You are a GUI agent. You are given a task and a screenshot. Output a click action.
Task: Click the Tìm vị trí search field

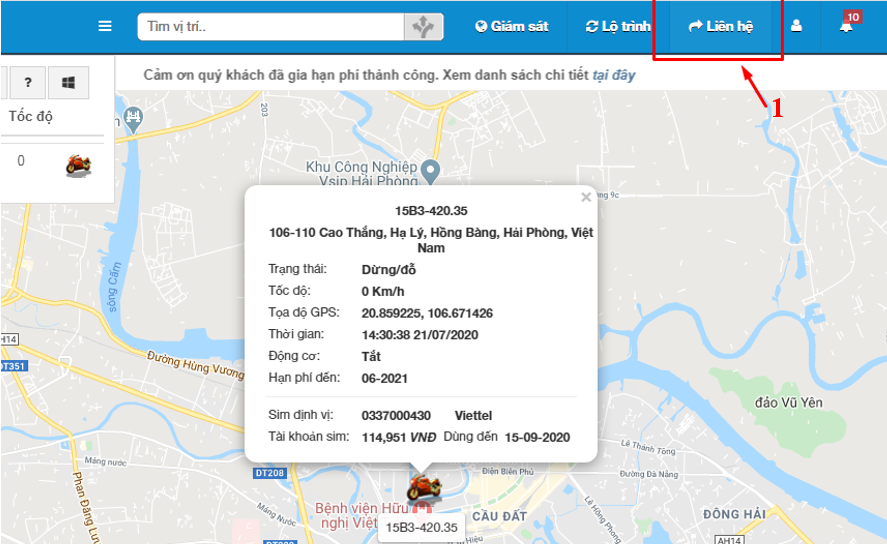click(271, 27)
